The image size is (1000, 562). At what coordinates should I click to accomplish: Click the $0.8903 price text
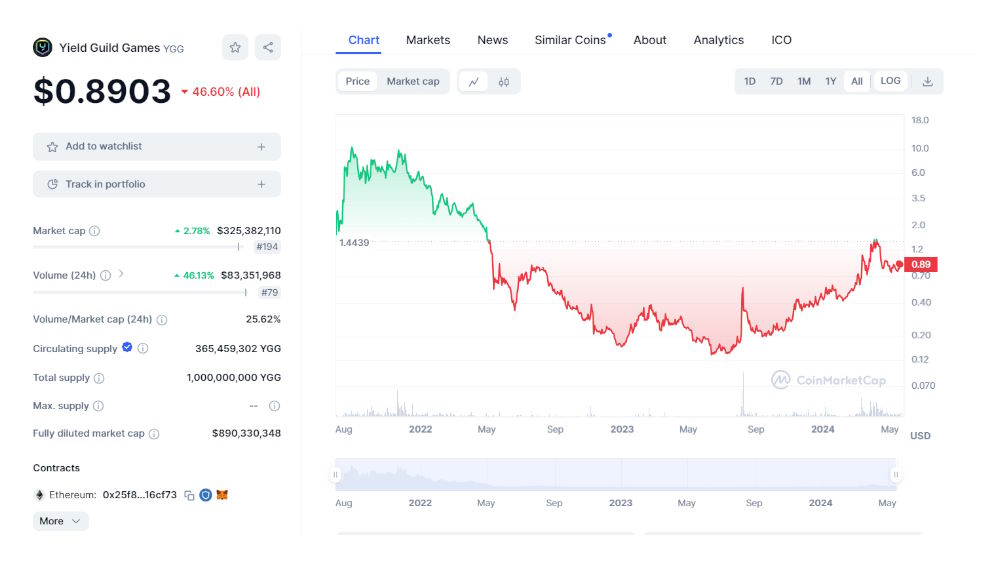[102, 91]
